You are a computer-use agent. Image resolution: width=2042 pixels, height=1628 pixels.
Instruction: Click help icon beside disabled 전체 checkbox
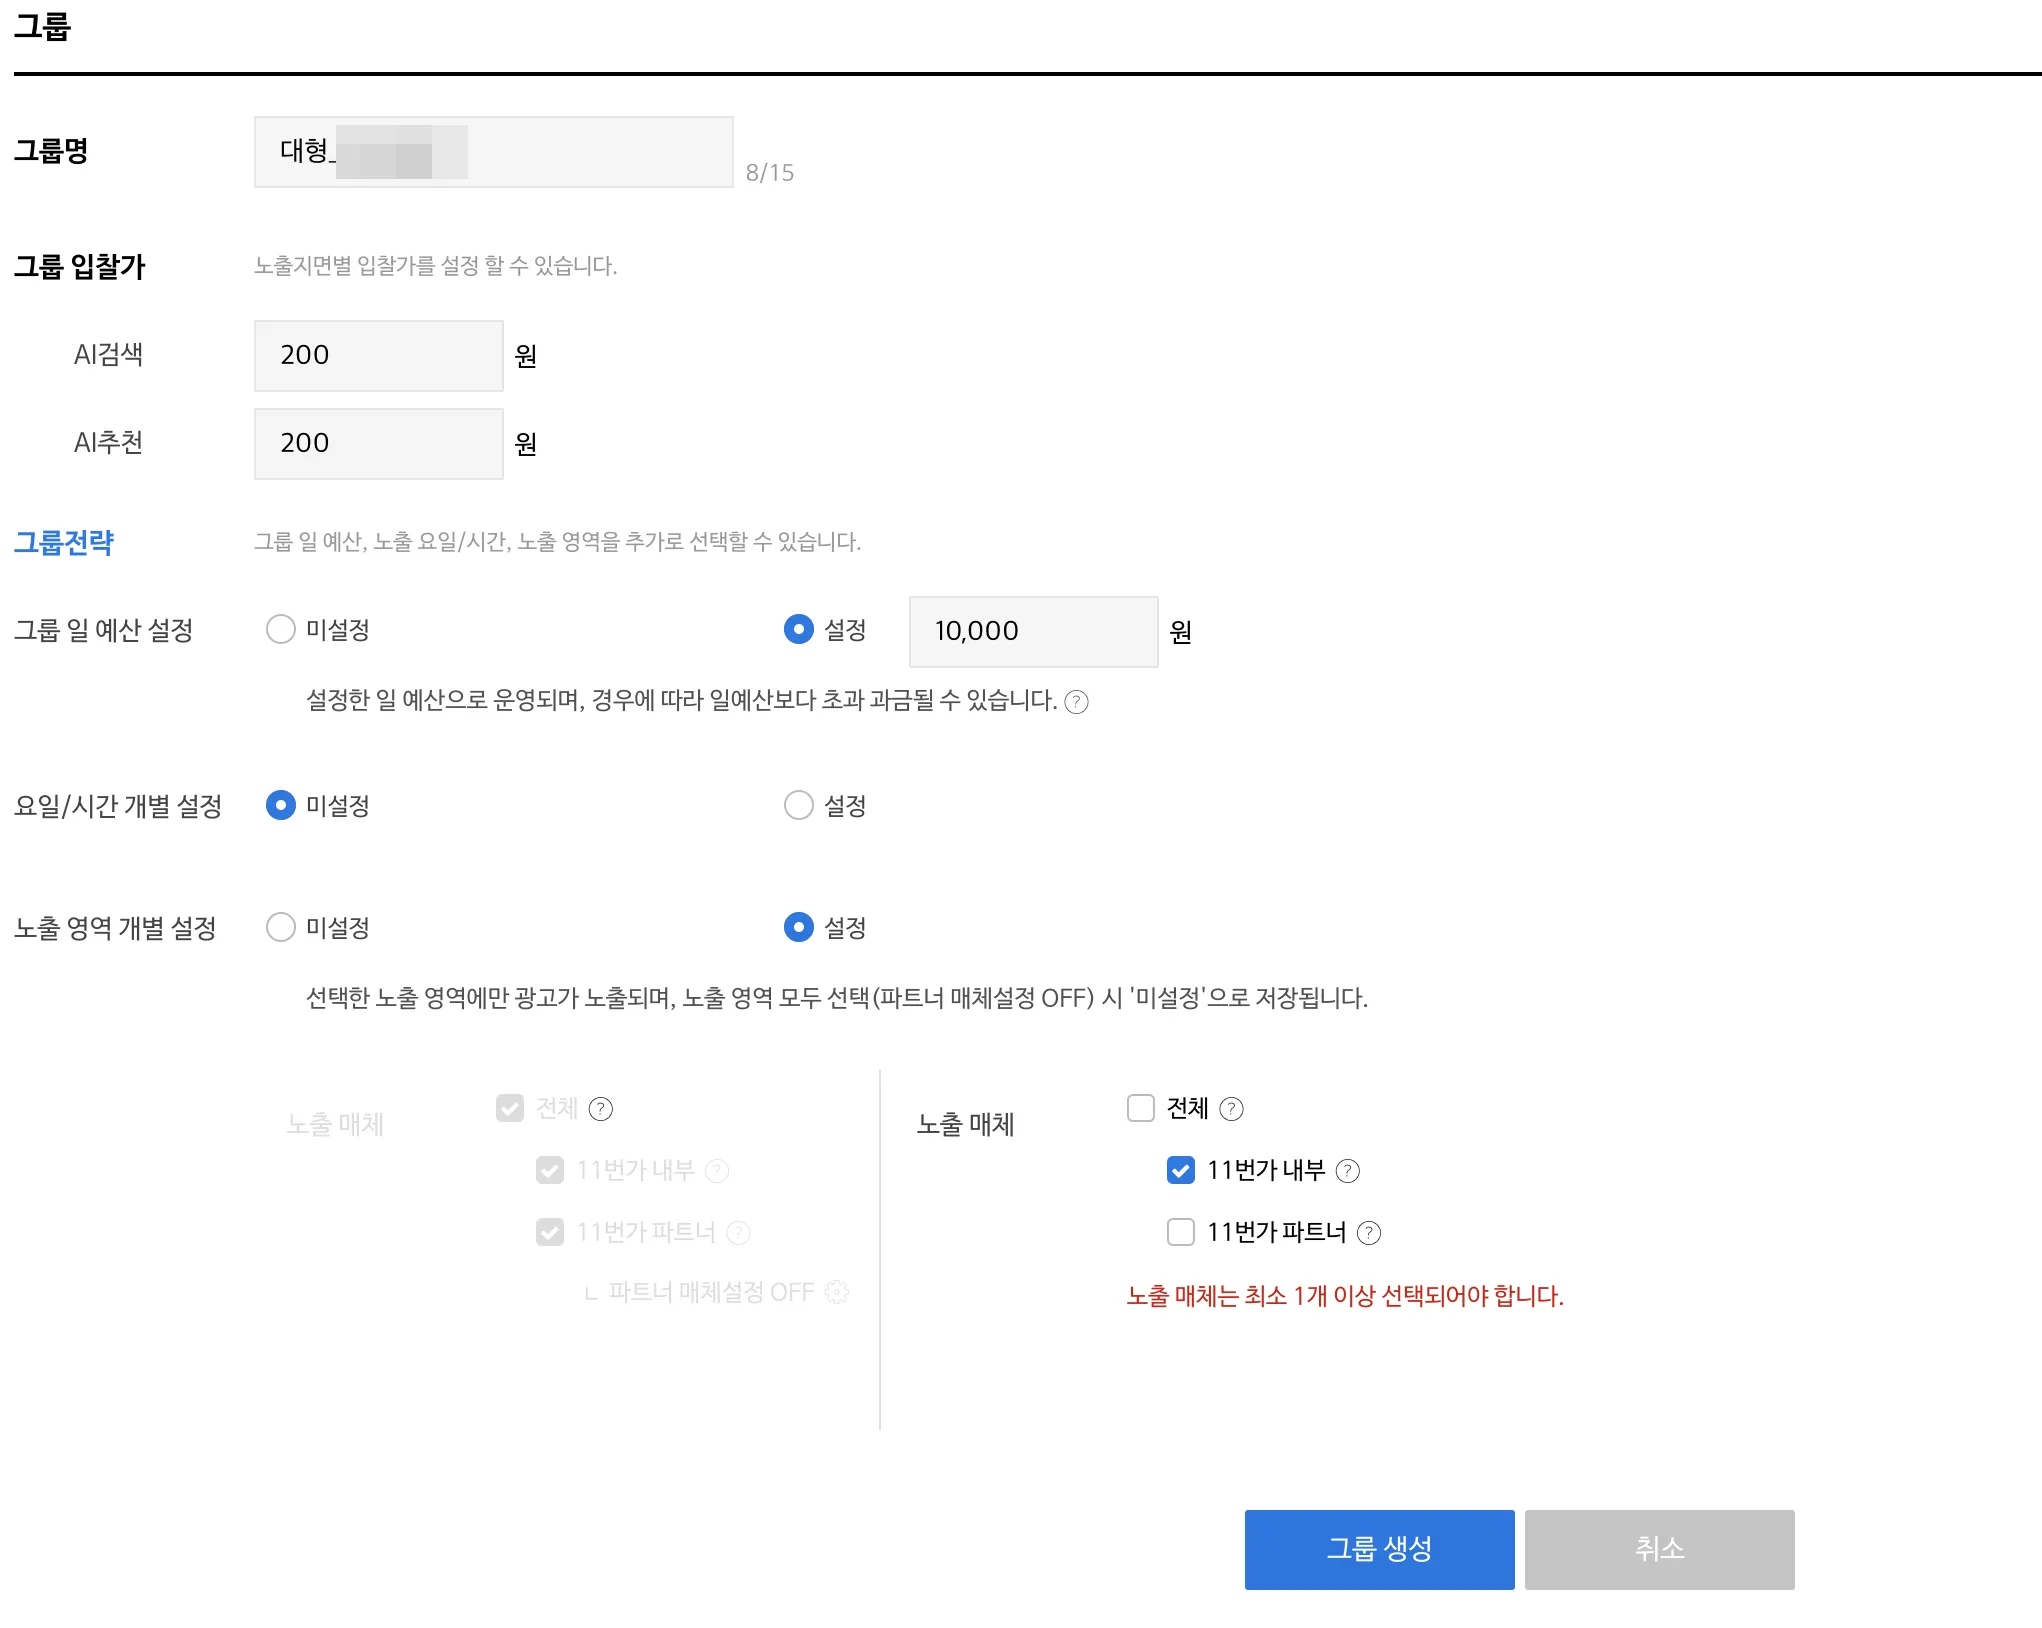coord(601,1109)
